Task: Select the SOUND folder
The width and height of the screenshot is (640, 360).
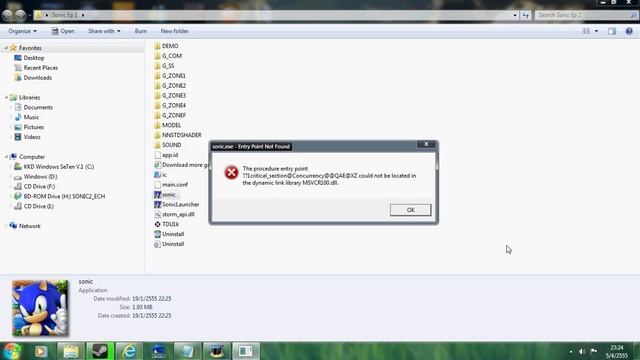Action: [171, 145]
